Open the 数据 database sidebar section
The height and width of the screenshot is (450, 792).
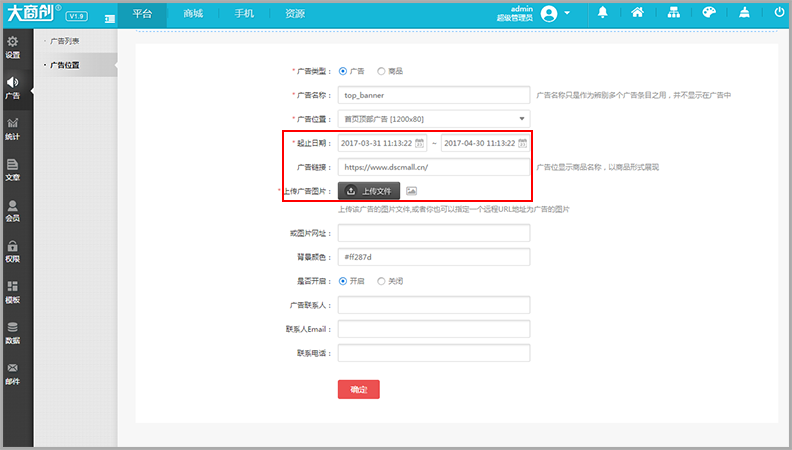(13, 333)
